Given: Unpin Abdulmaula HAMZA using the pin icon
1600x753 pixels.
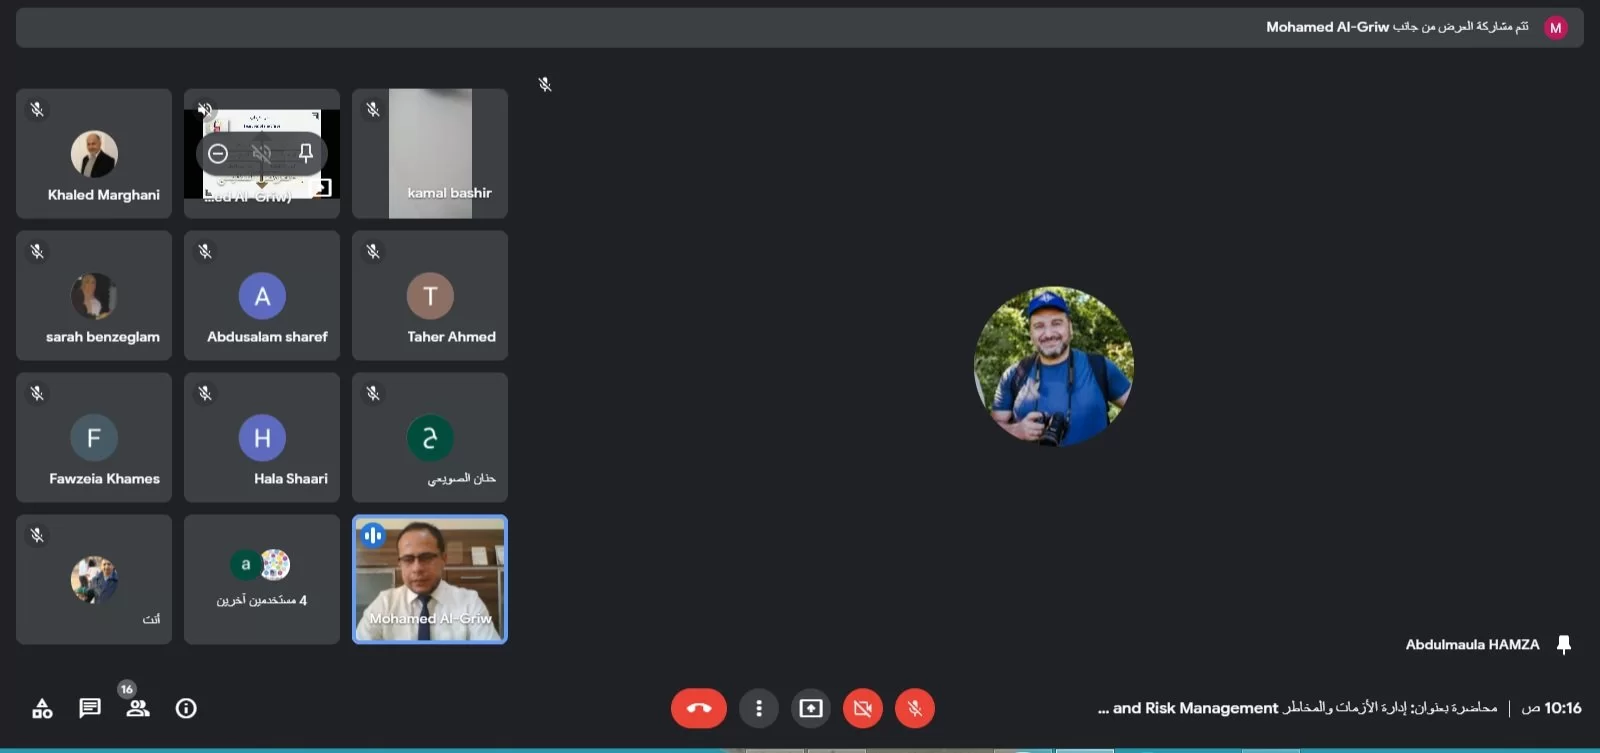Looking at the screenshot, I should click(1564, 645).
